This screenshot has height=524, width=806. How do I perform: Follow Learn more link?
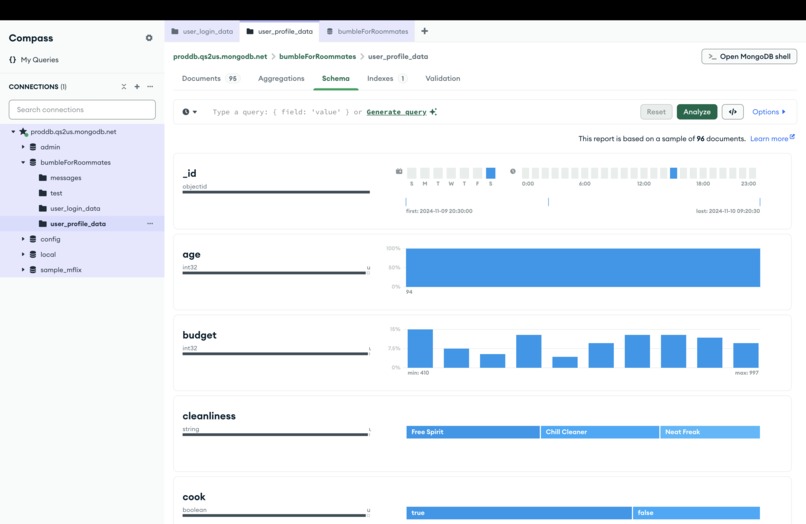tap(769, 139)
